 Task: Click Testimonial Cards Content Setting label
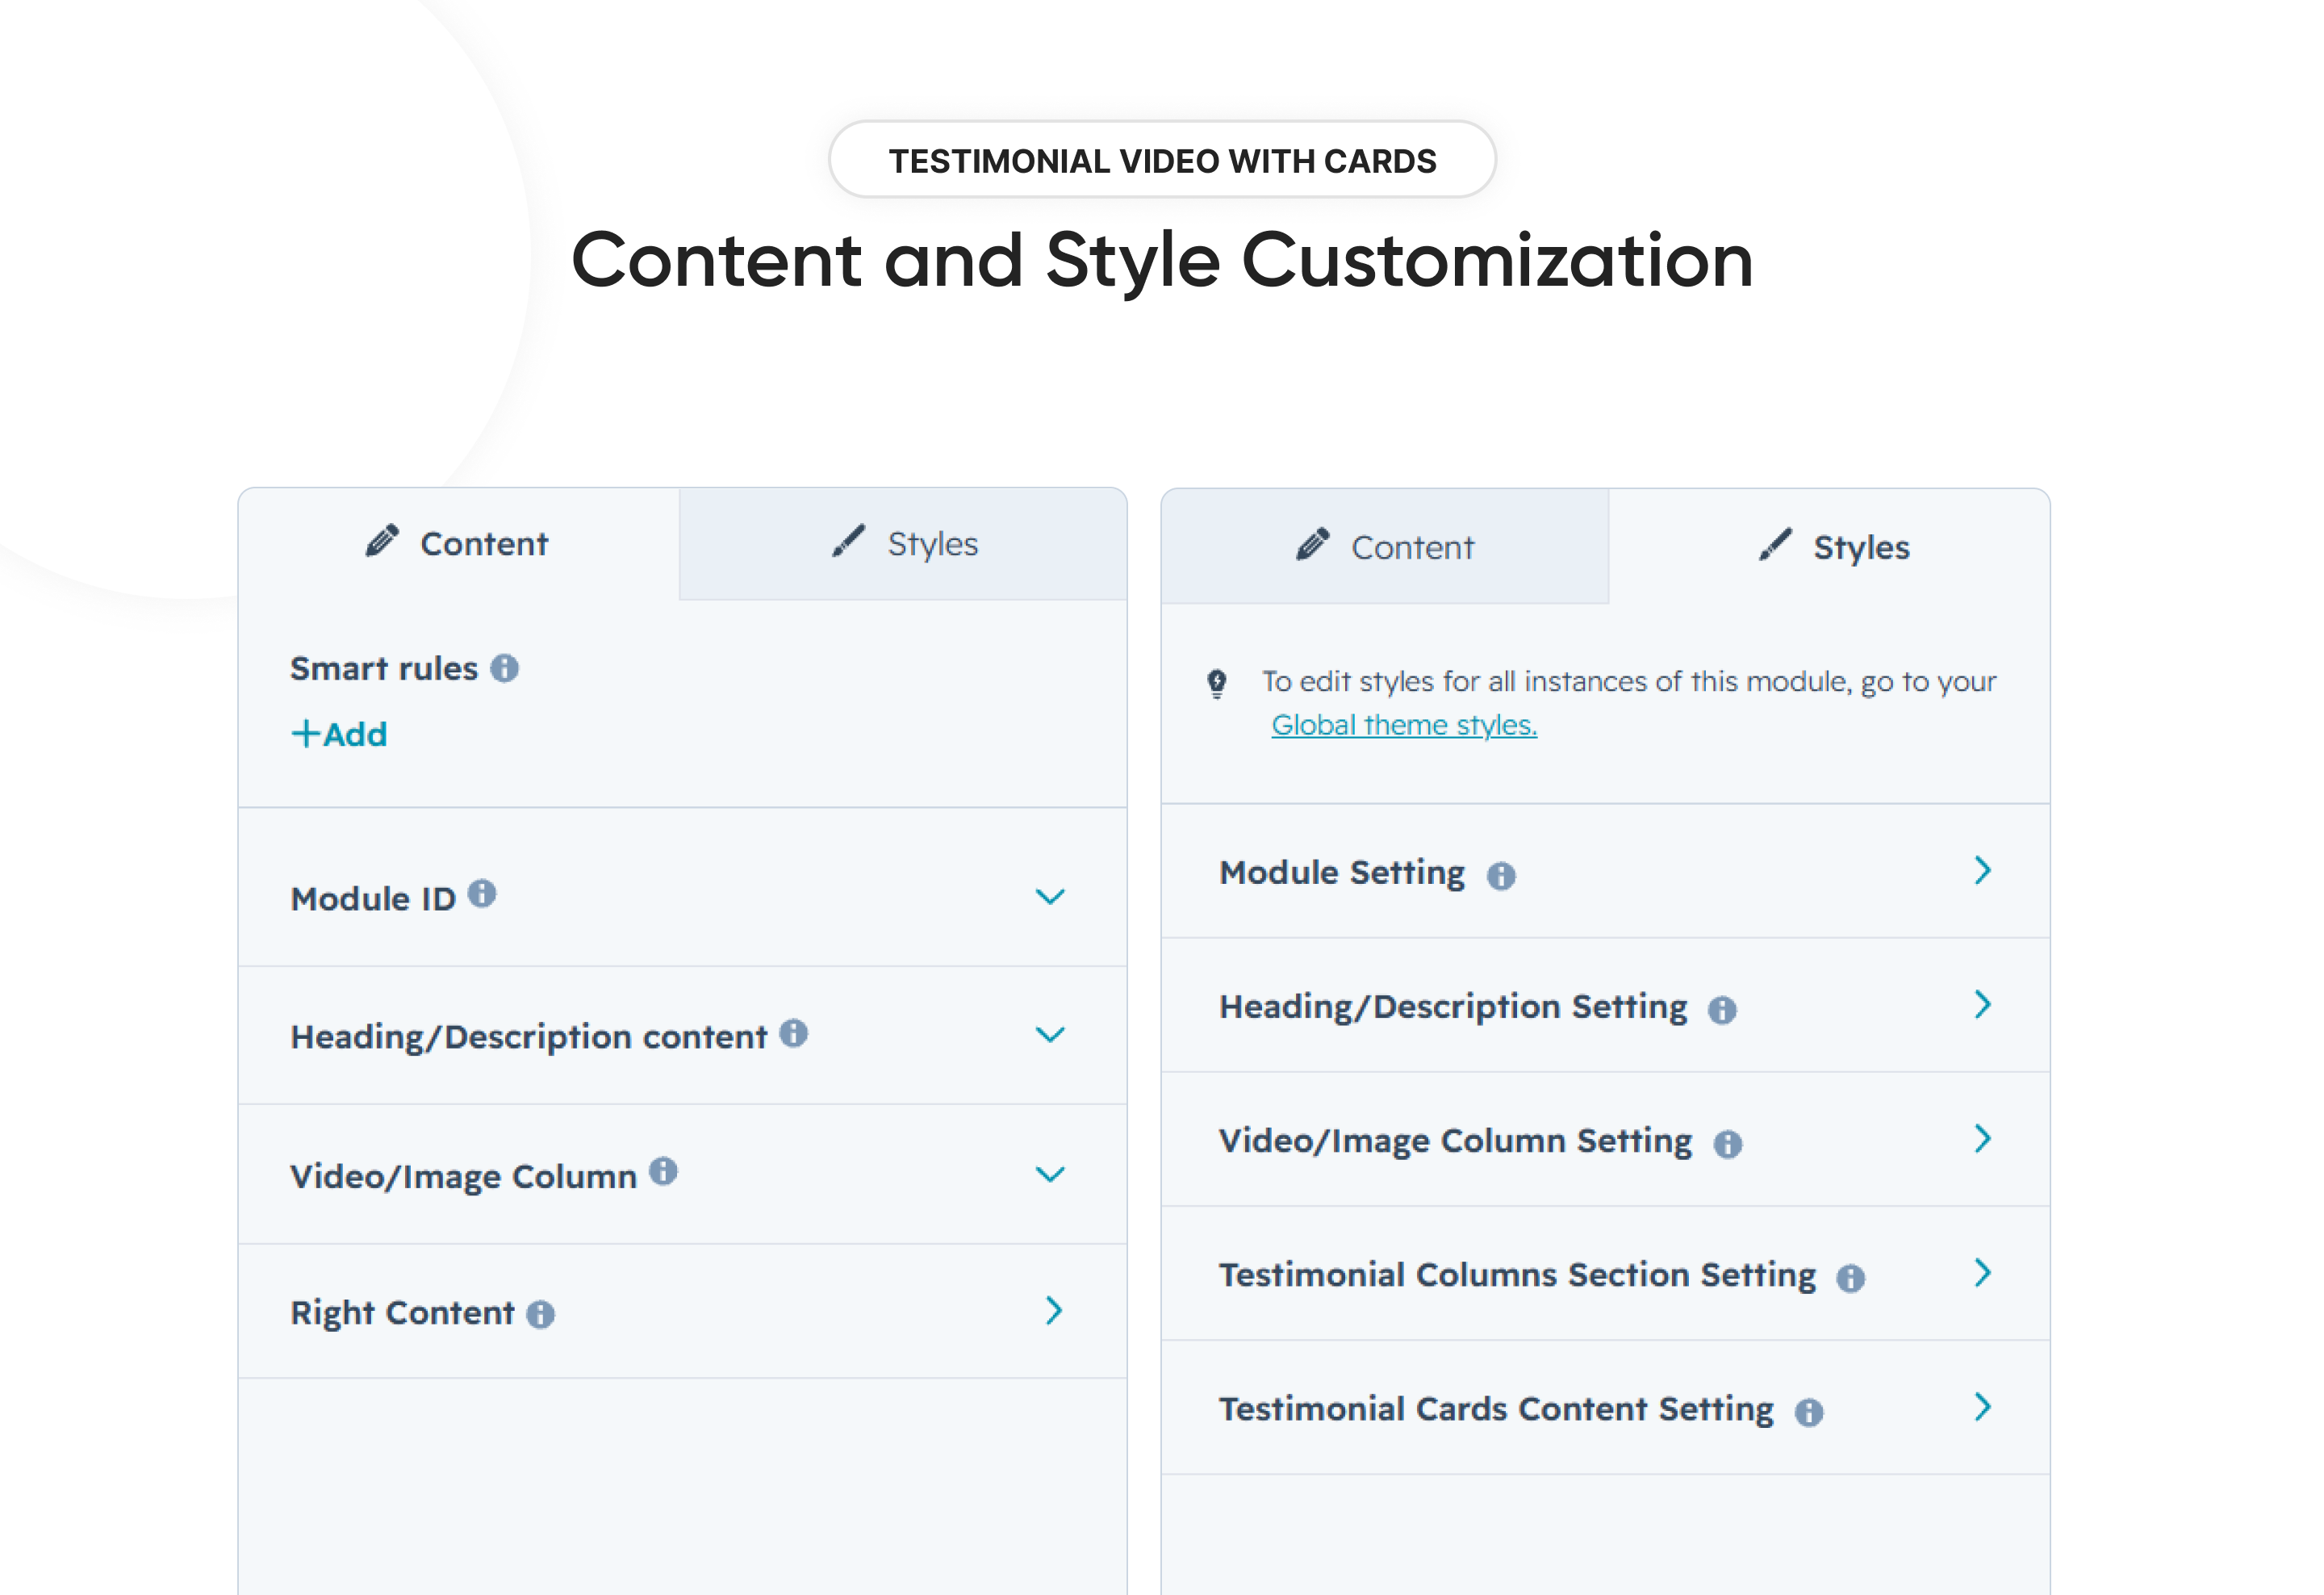pos(1496,1409)
